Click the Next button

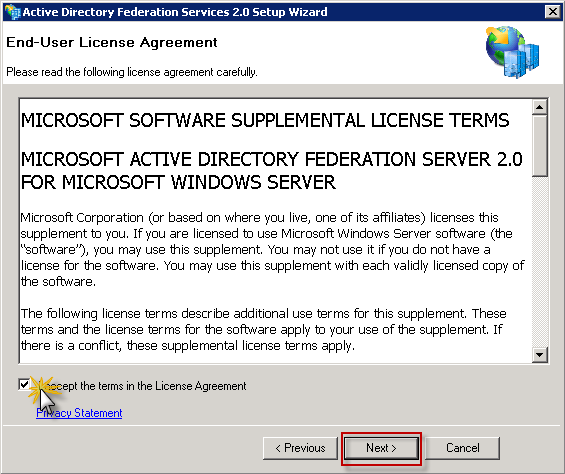tap(381, 448)
